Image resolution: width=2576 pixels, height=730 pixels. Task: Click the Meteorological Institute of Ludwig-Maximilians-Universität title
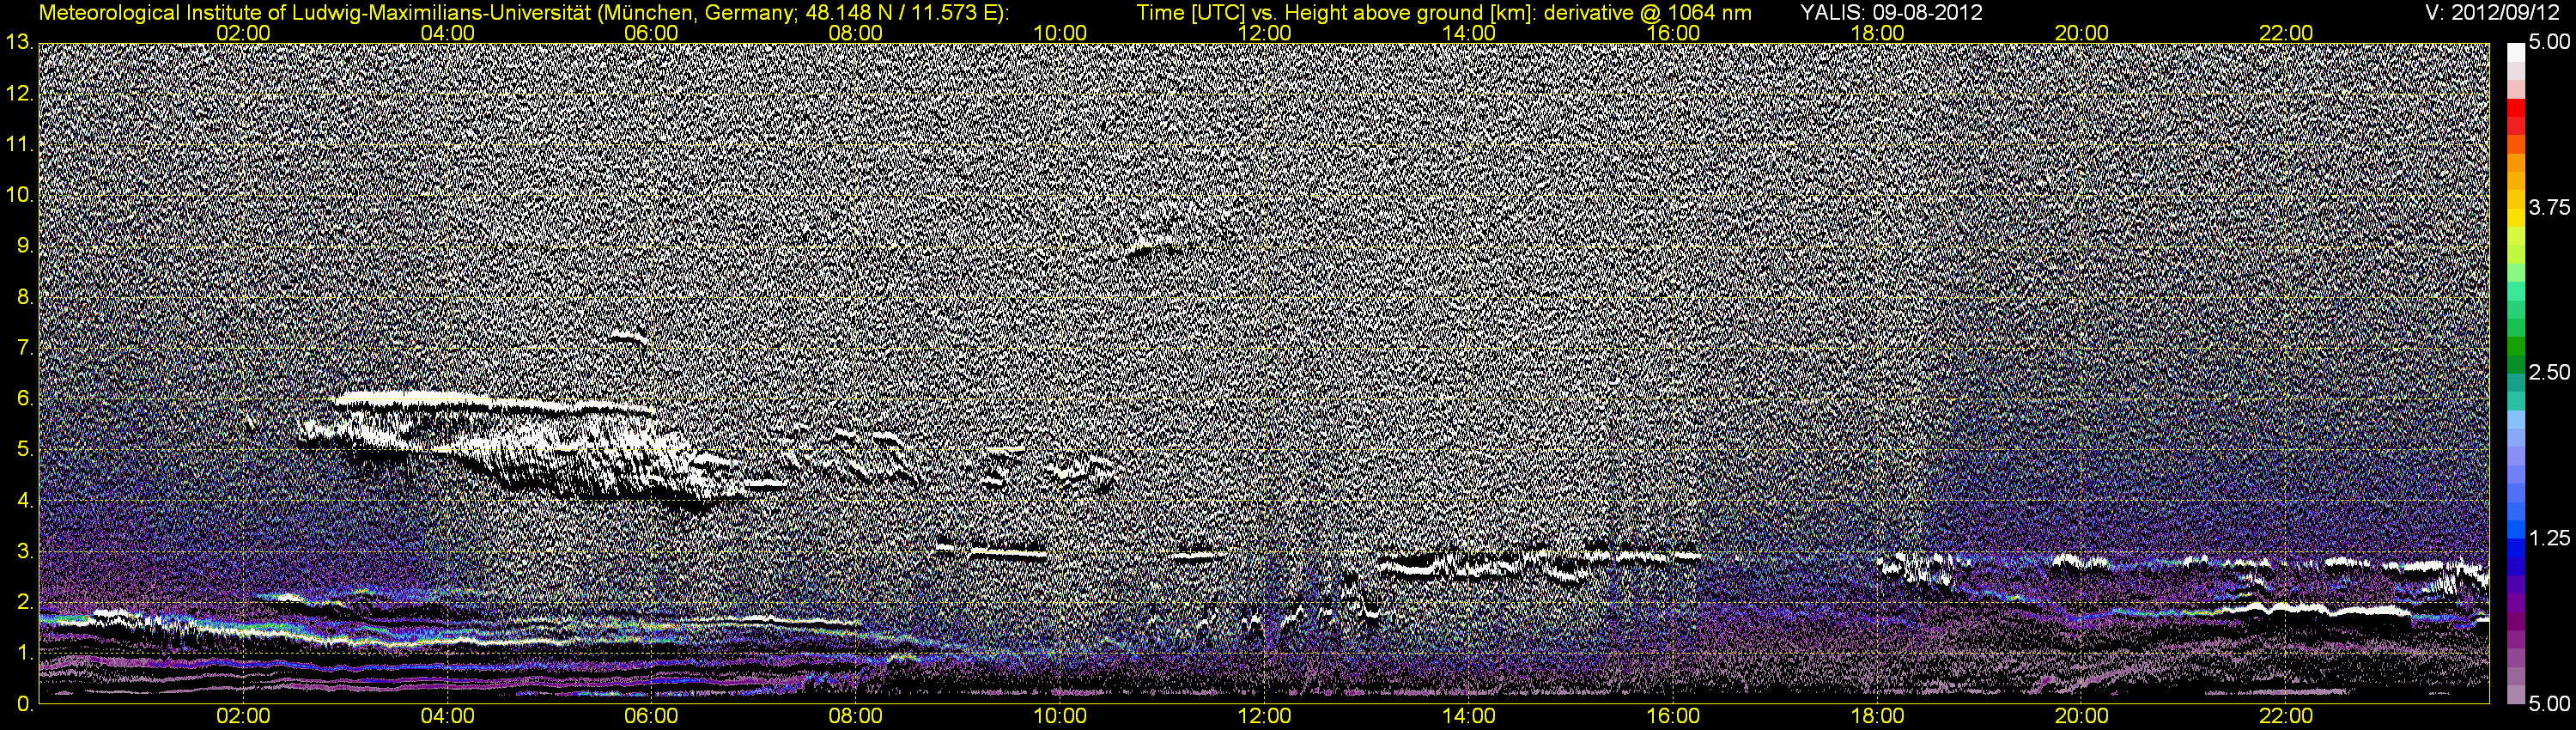[525, 13]
